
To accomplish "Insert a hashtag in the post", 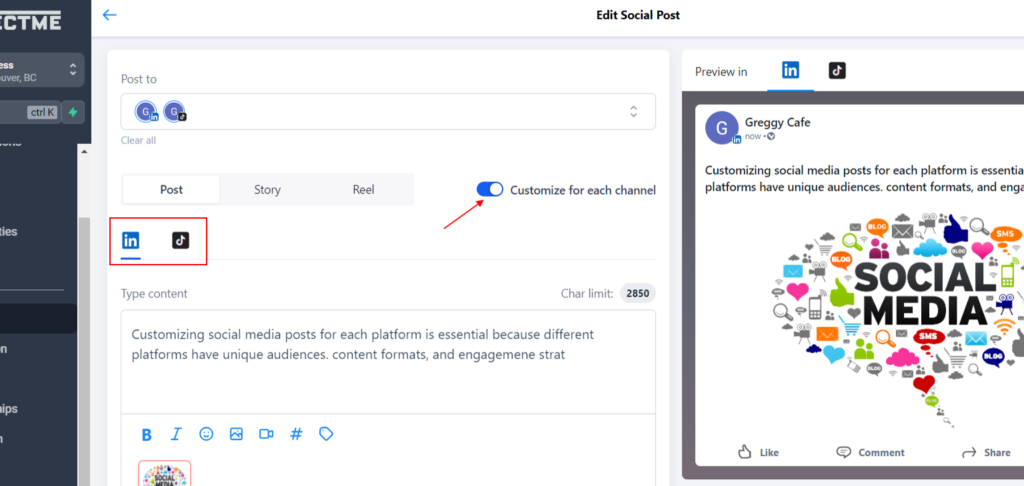I will (296, 434).
